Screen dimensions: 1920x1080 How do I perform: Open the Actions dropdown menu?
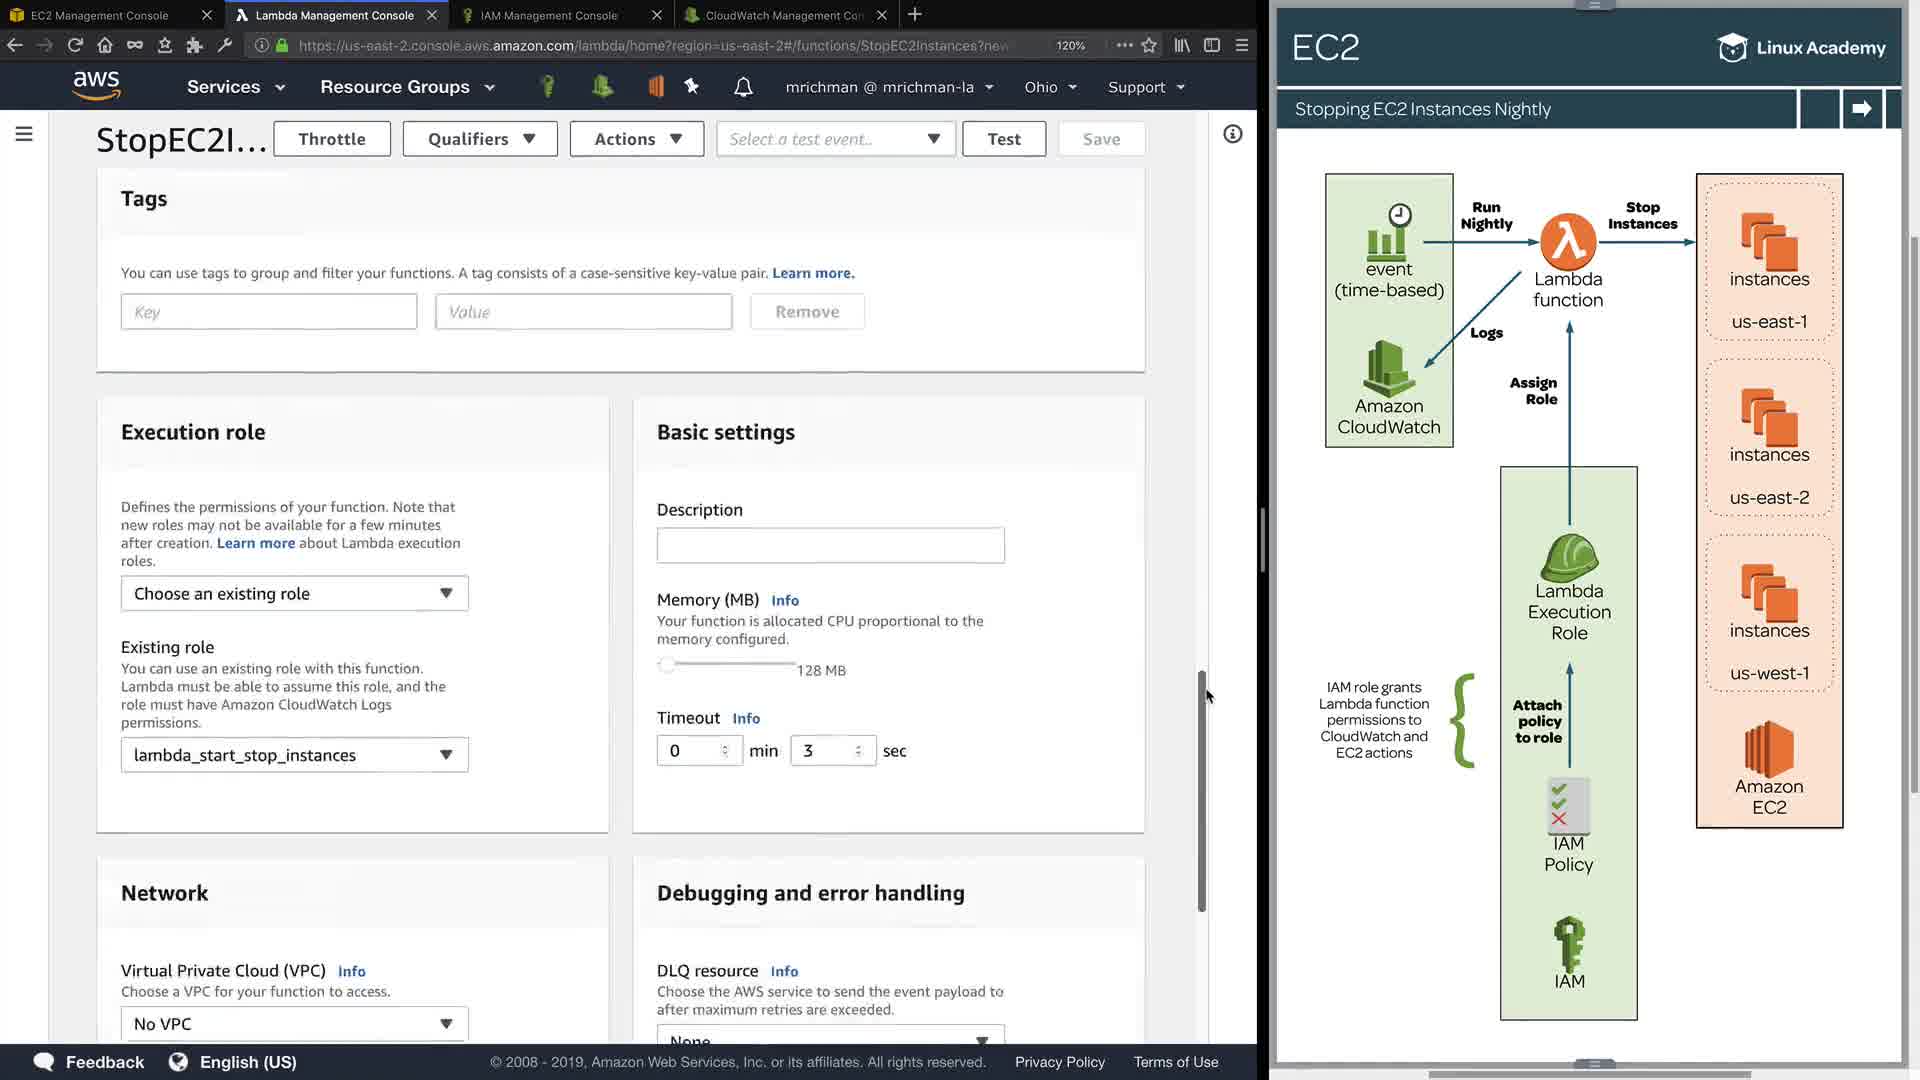pos(637,139)
